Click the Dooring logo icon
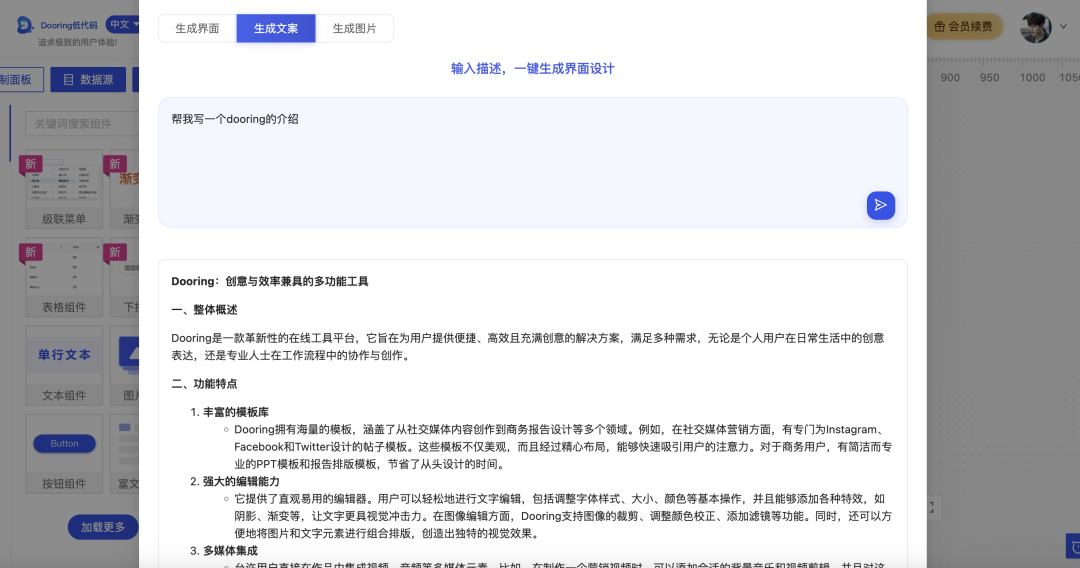Screen dimensions: 1080x568 click(x=25, y=25)
